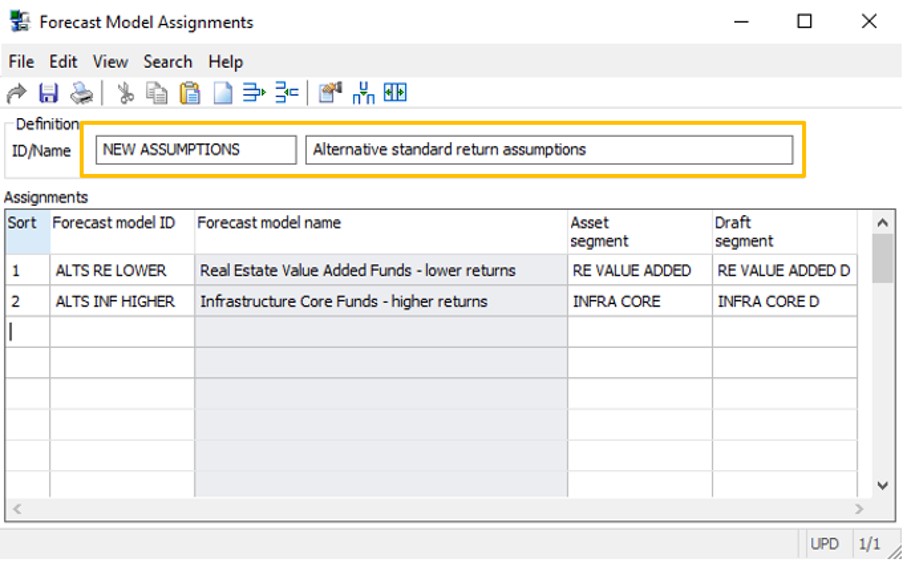
Task: Open the Search menu
Action: point(168,62)
